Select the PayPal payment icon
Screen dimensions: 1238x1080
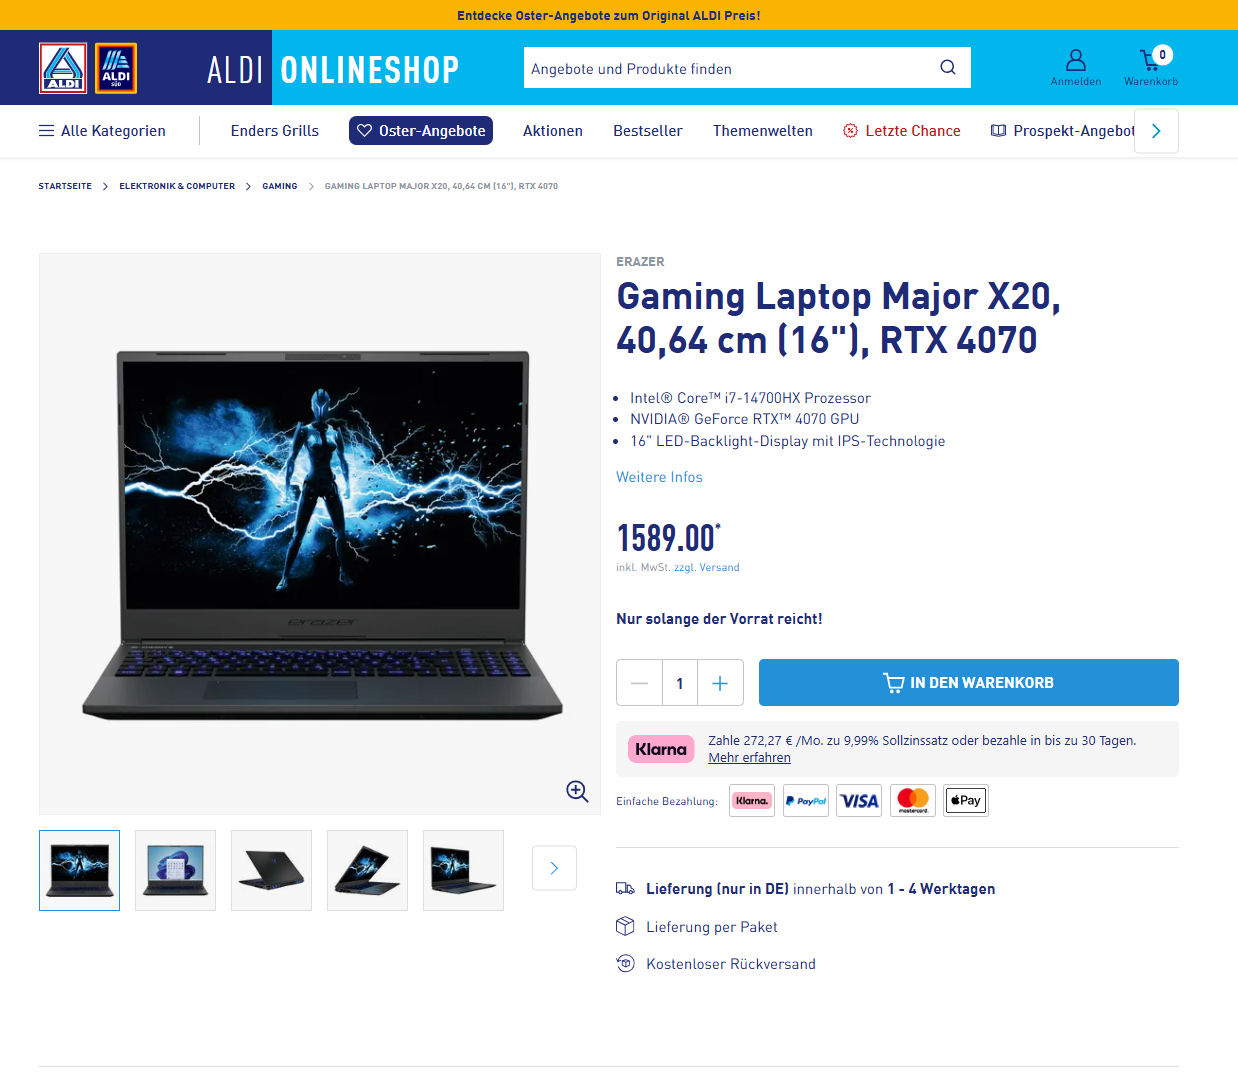pyautogui.click(x=806, y=800)
